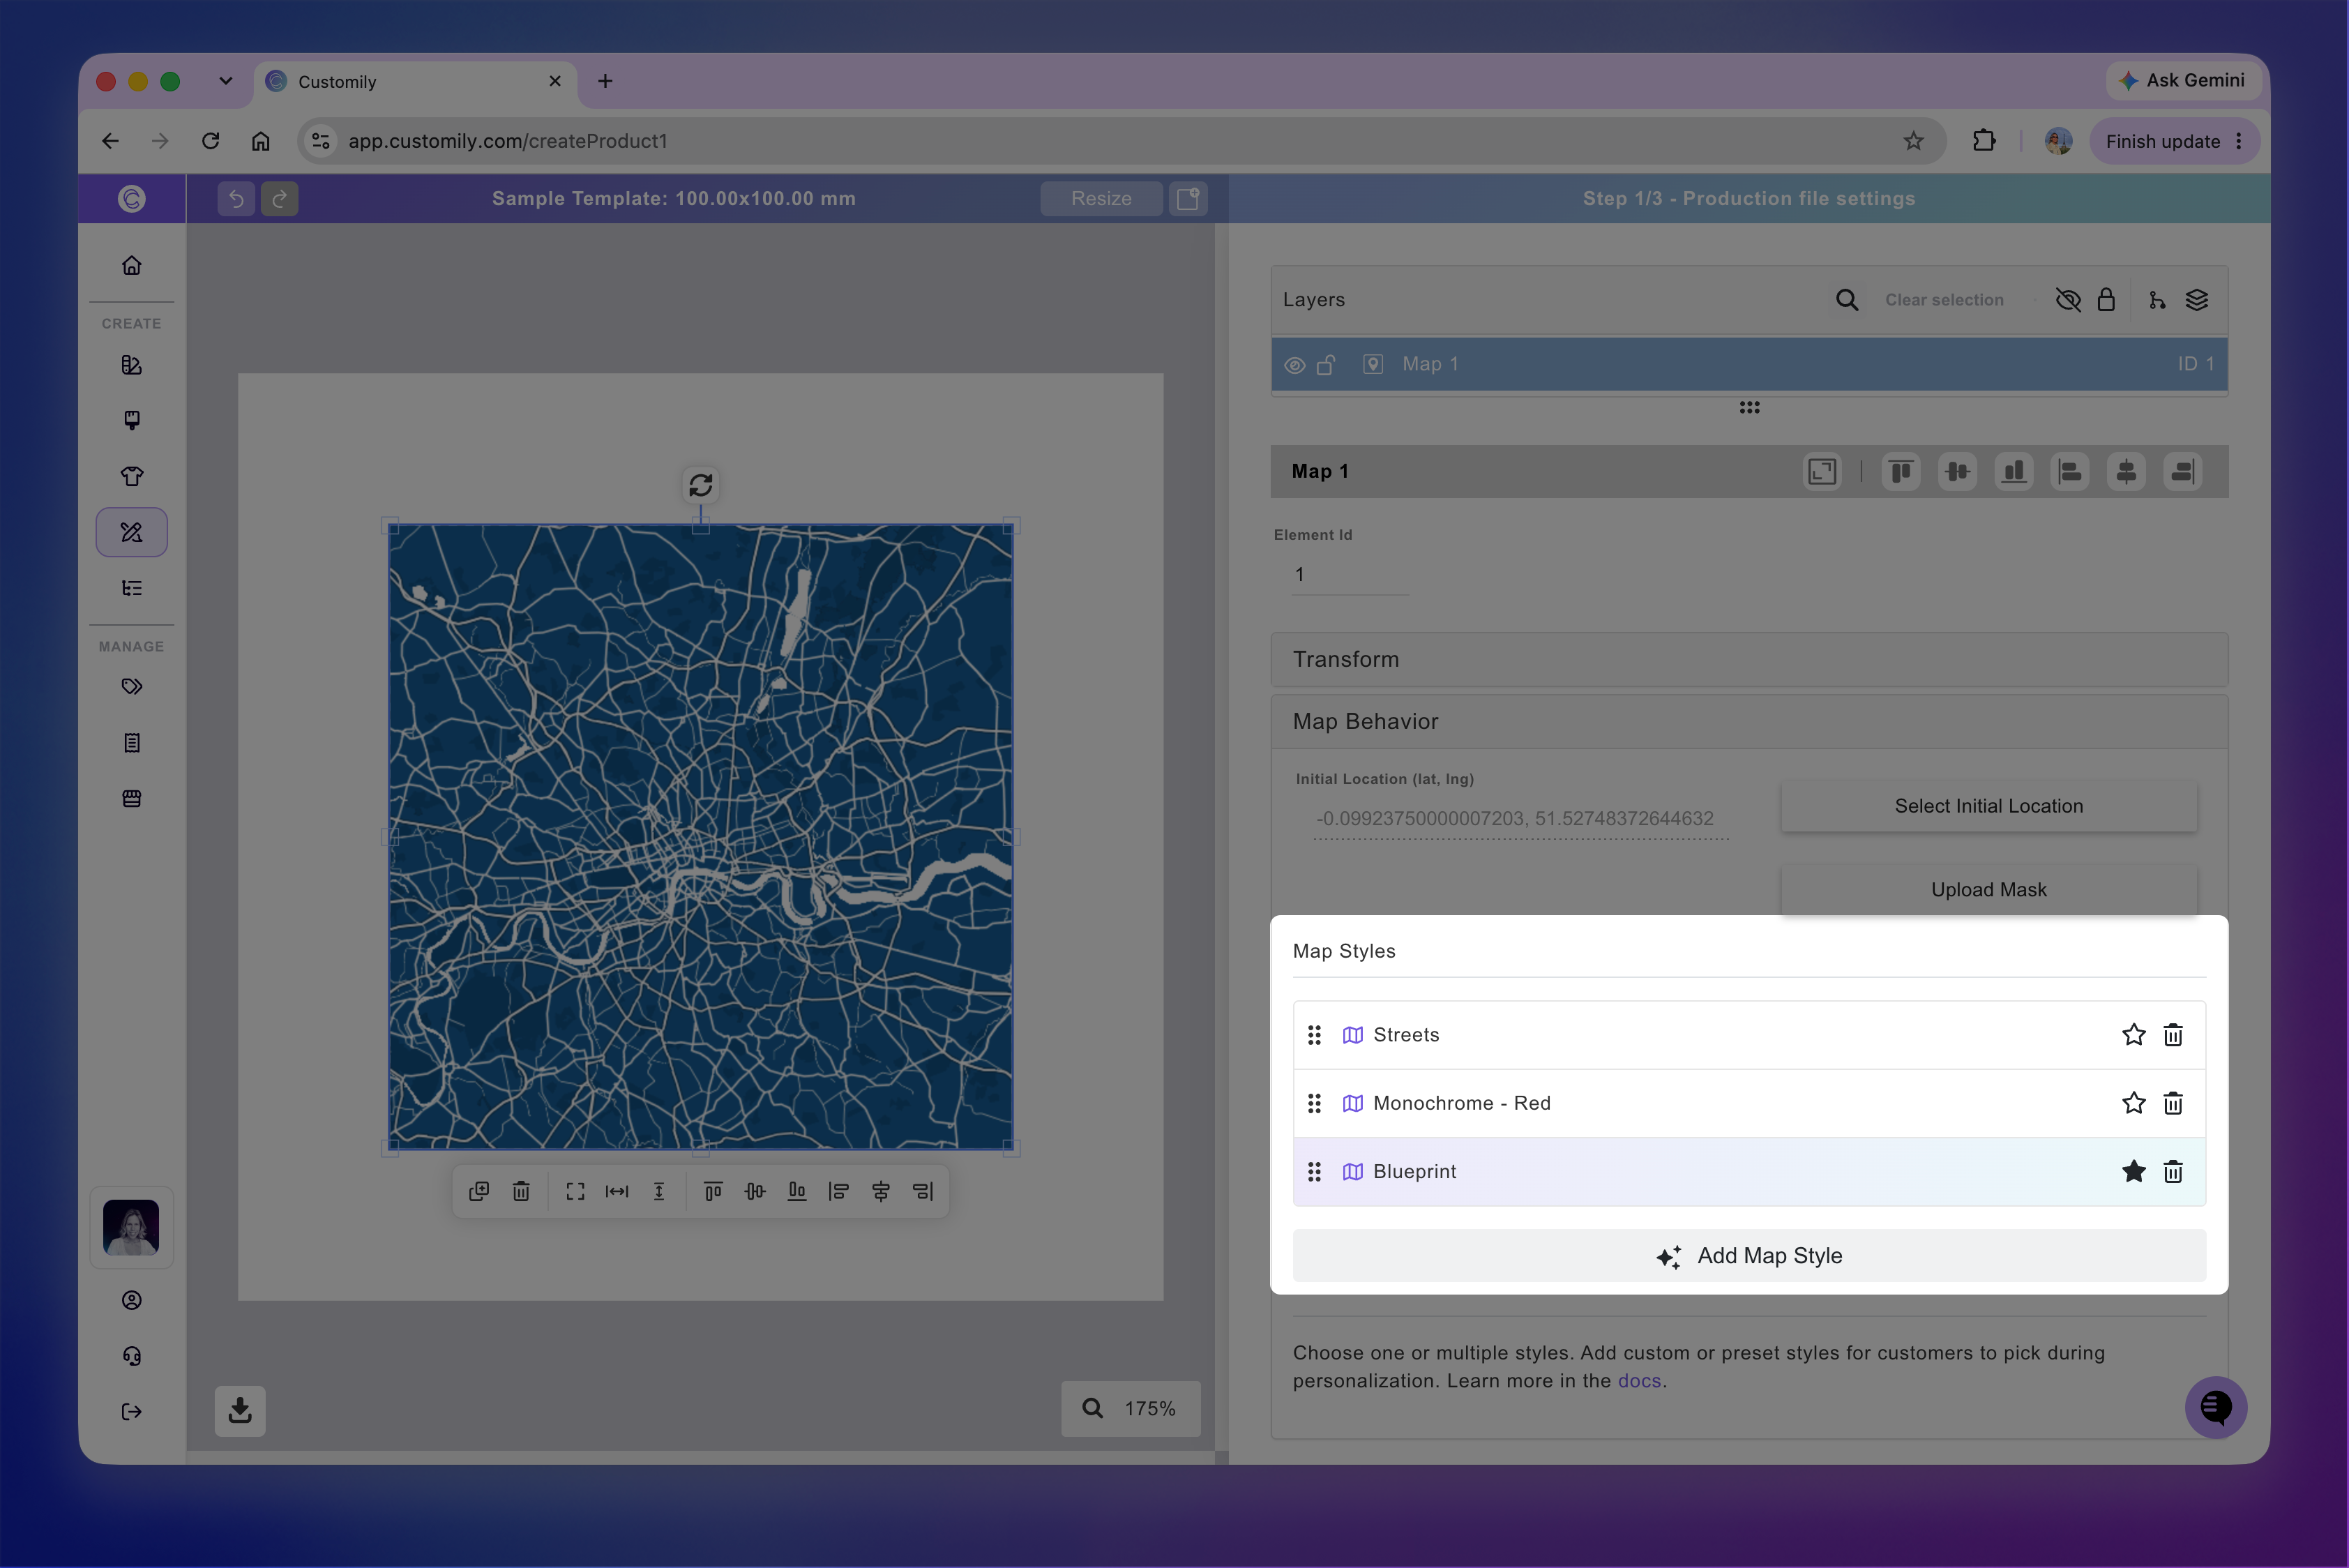The image size is (2349, 1568).
Task: Delete the Streets map style
Action: click(2173, 1035)
